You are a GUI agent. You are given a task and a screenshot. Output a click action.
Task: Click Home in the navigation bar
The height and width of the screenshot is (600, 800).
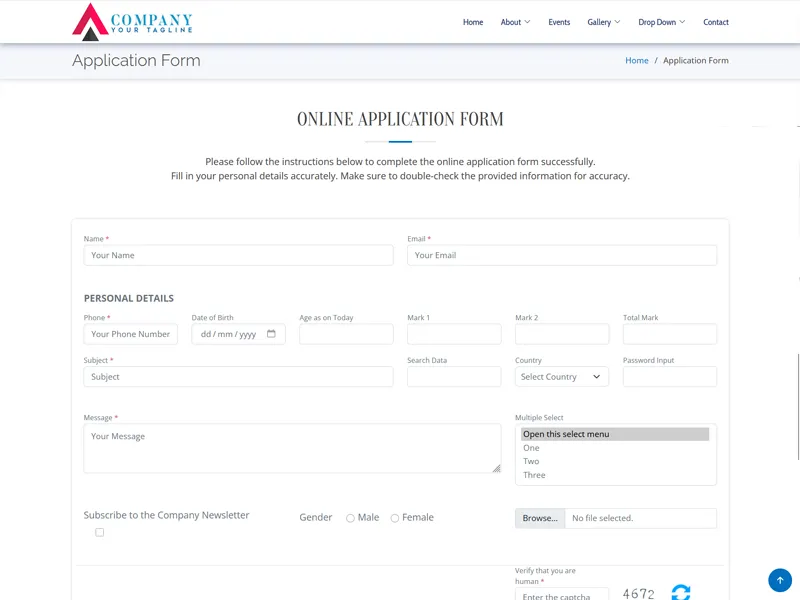(473, 22)
